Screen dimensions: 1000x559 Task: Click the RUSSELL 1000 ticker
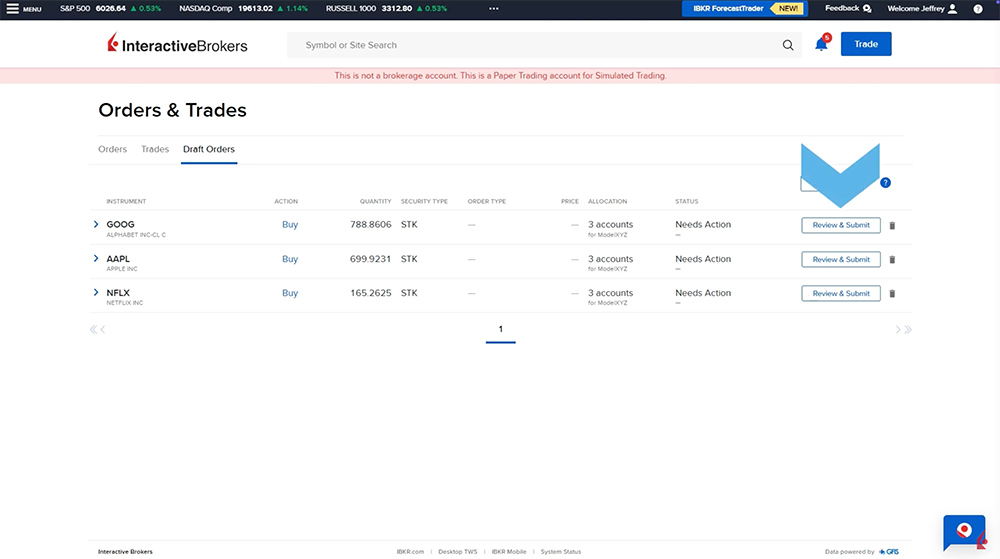pos(386,9)
